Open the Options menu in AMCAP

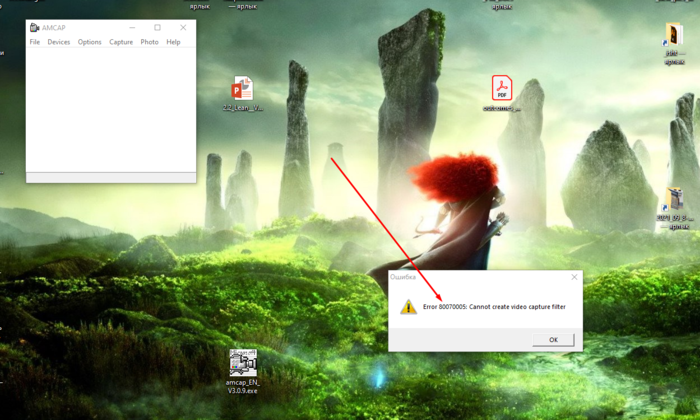(x=89, y=42)
